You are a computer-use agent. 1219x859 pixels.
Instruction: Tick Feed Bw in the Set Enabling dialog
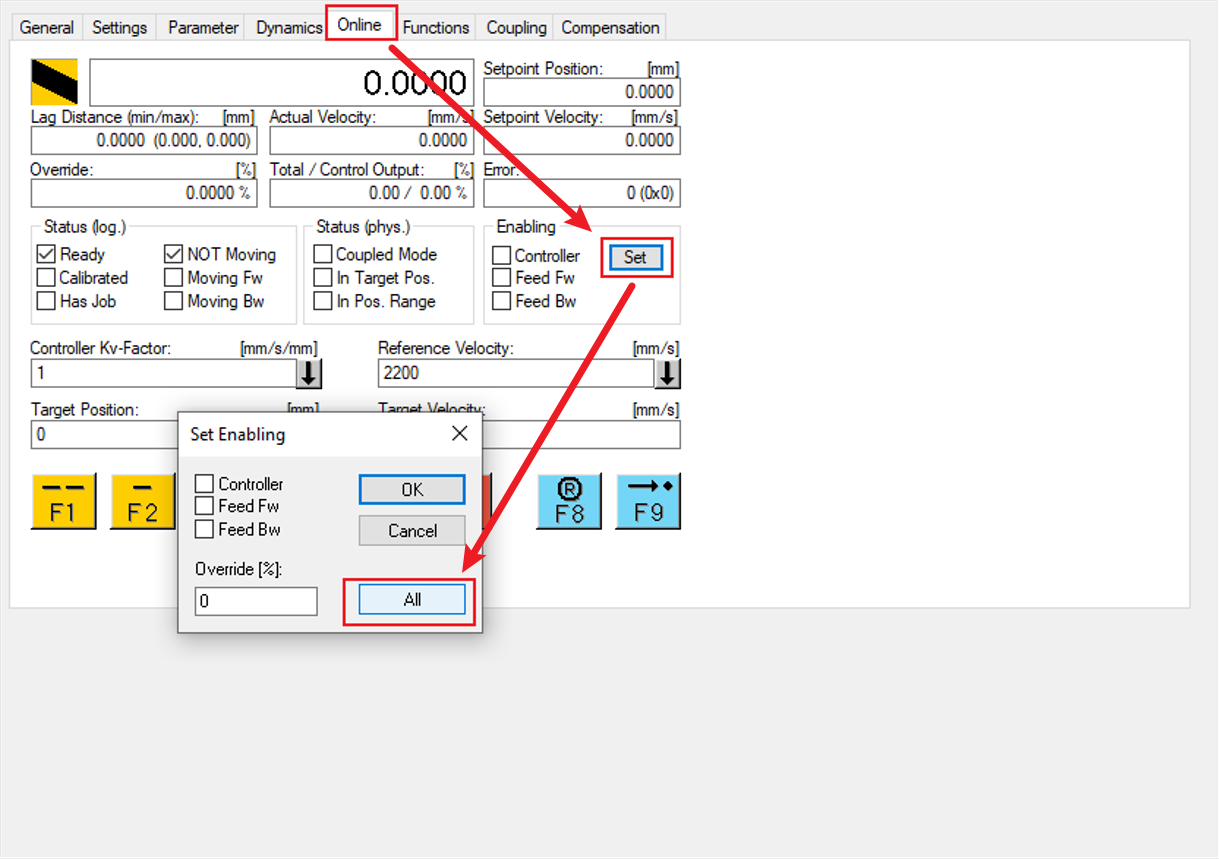click(205, 529)
